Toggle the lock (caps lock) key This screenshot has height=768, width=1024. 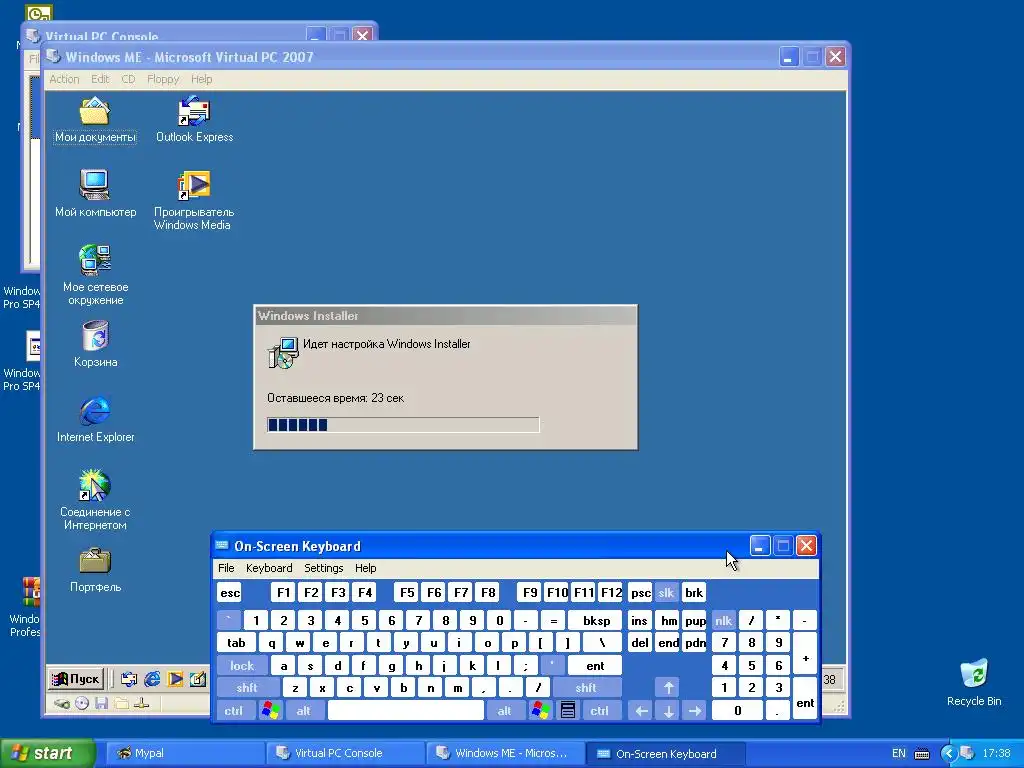coord(242,665)
